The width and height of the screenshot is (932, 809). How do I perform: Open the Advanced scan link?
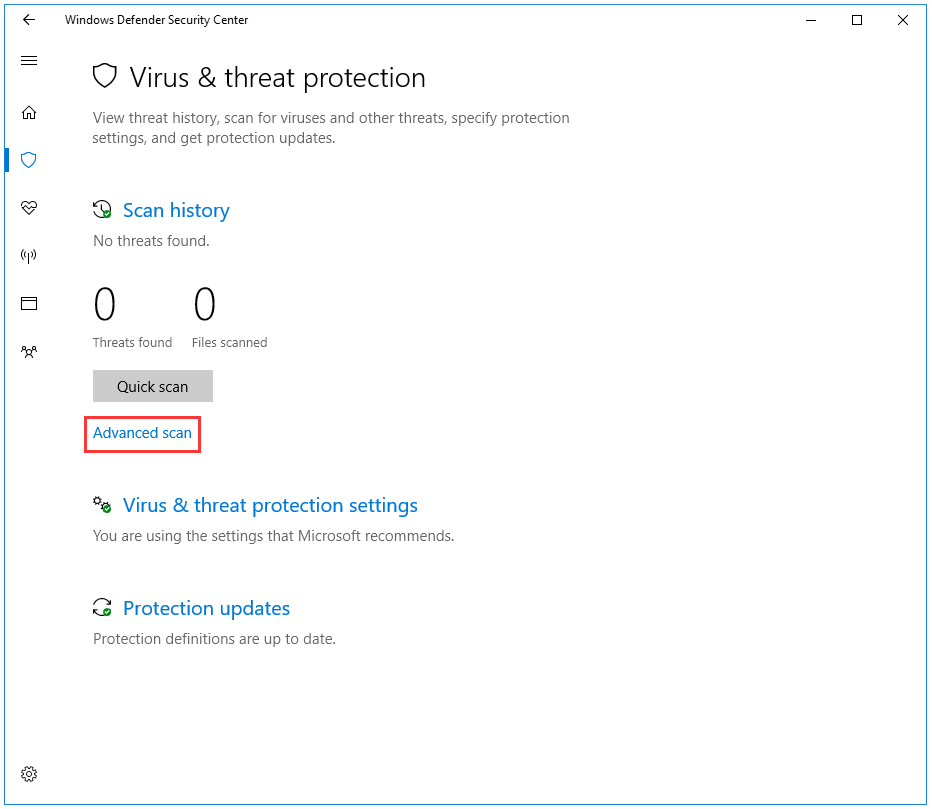coord(143,433)
